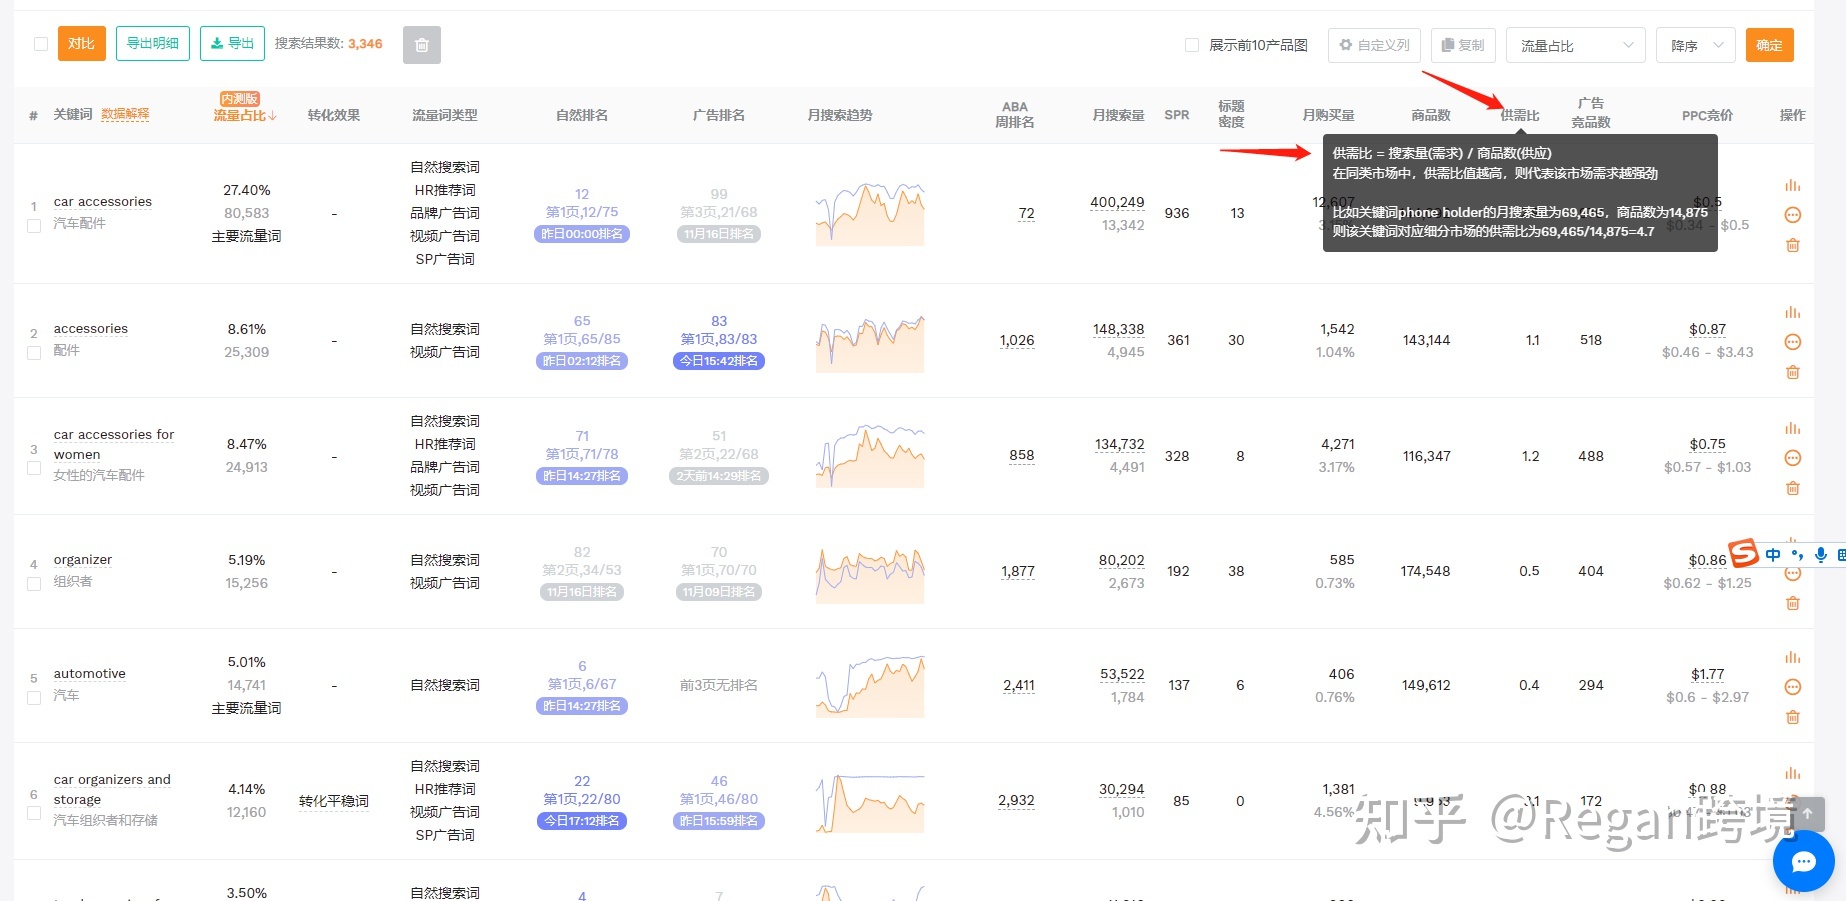The width and height of the screenshot is (1846, 901).
Task: Open the 自定义列 column settings
Action: click(x=1374, y=45)
